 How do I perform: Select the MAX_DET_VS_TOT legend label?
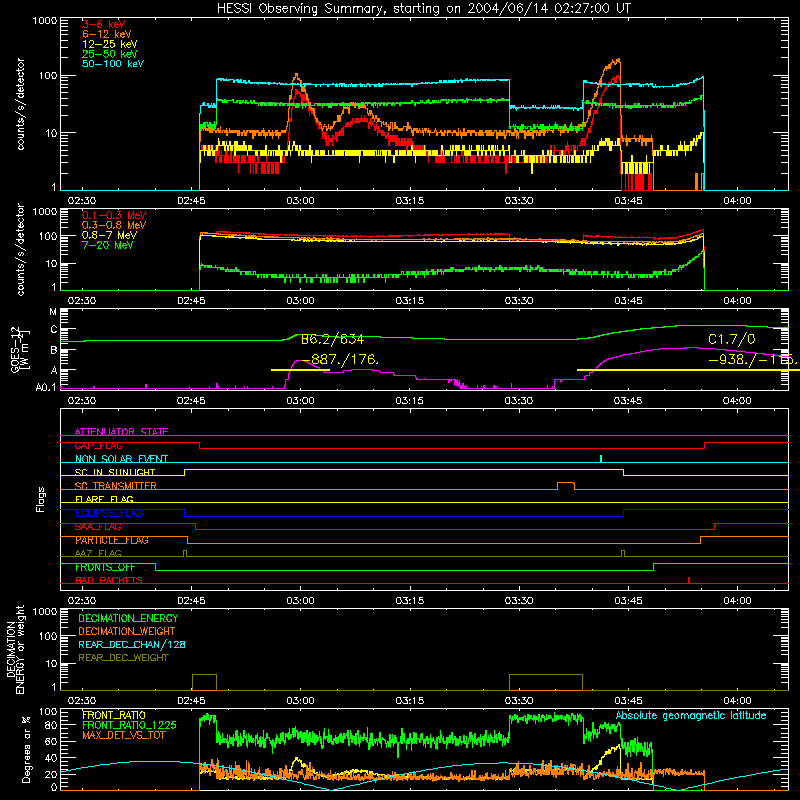coord(123,735)
